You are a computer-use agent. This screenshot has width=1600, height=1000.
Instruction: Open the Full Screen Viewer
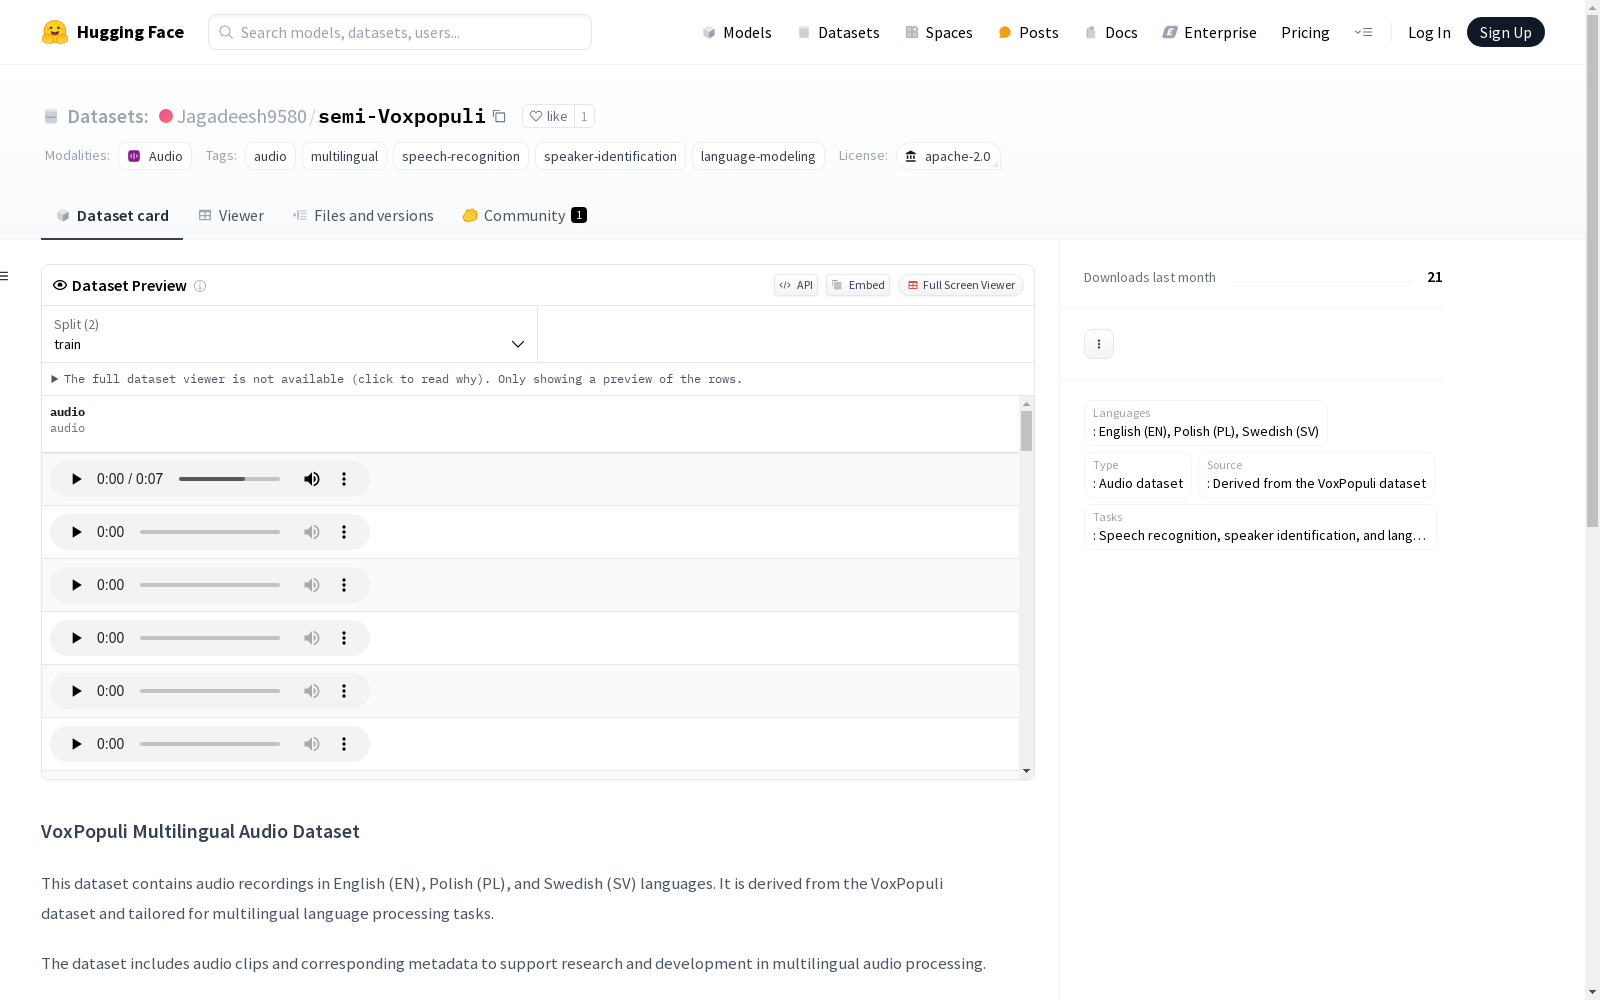[x=961, y=285]
